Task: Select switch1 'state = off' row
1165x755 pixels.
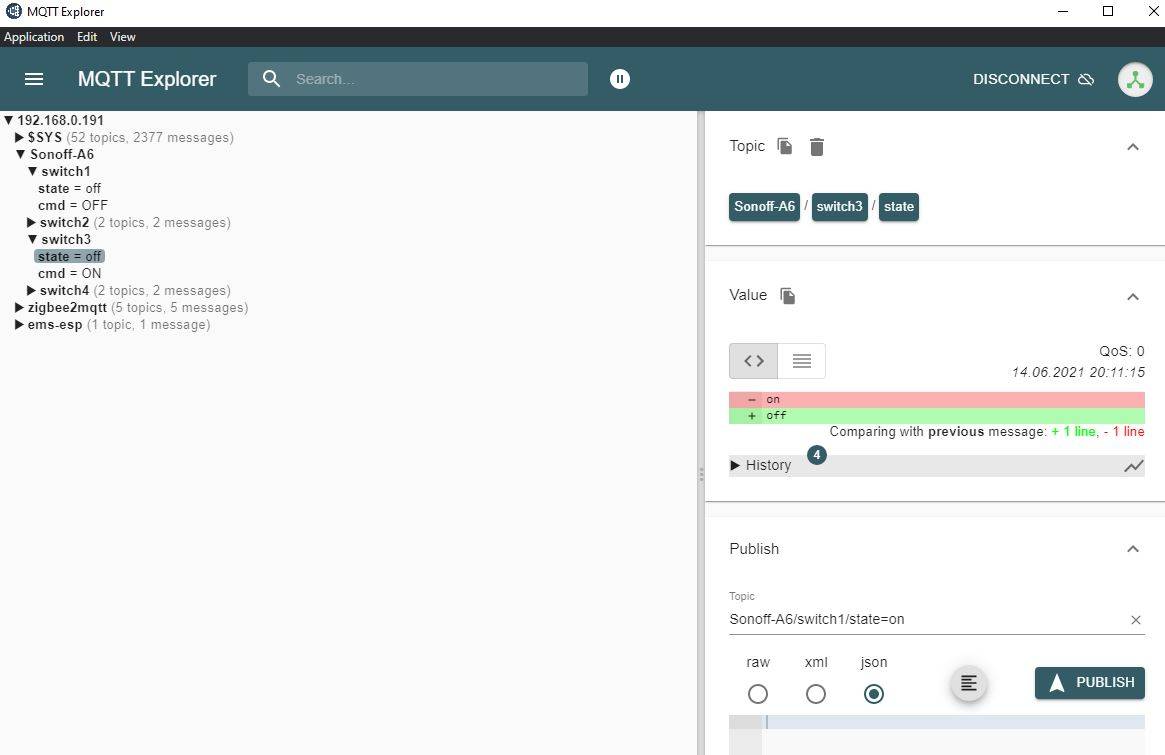Action: [x=69, y=189]
